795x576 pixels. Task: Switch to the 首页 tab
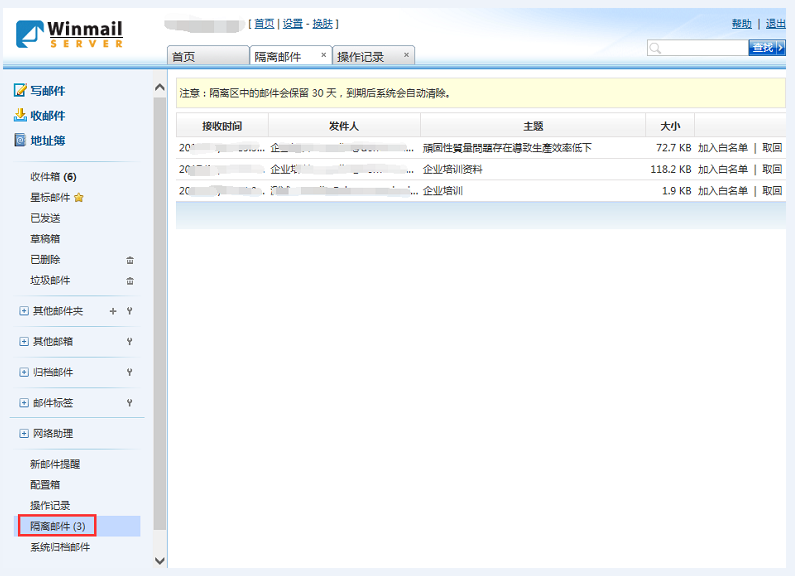pos(208,56)
